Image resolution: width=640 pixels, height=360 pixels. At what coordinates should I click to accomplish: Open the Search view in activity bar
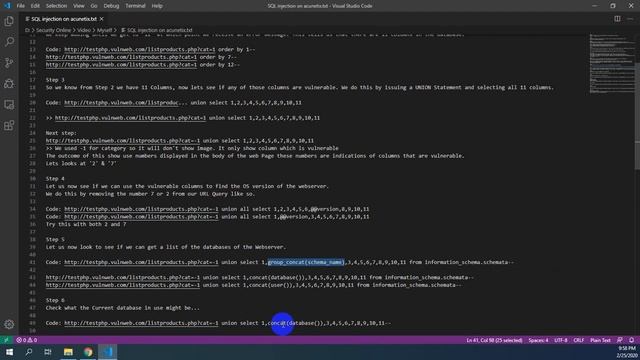[x=9, y=42]
